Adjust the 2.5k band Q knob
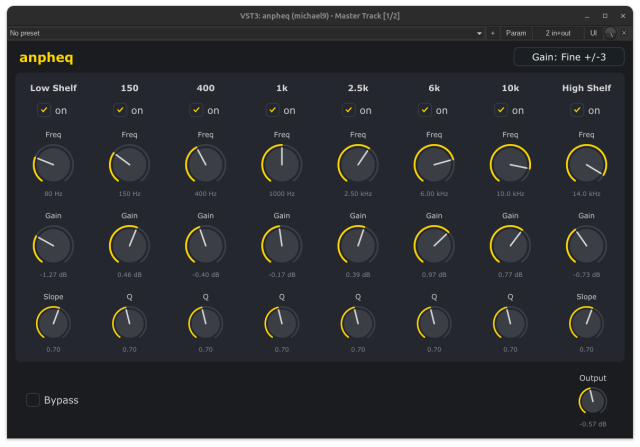The width and height of the screenshot is (640, 447). coord(358,323)
